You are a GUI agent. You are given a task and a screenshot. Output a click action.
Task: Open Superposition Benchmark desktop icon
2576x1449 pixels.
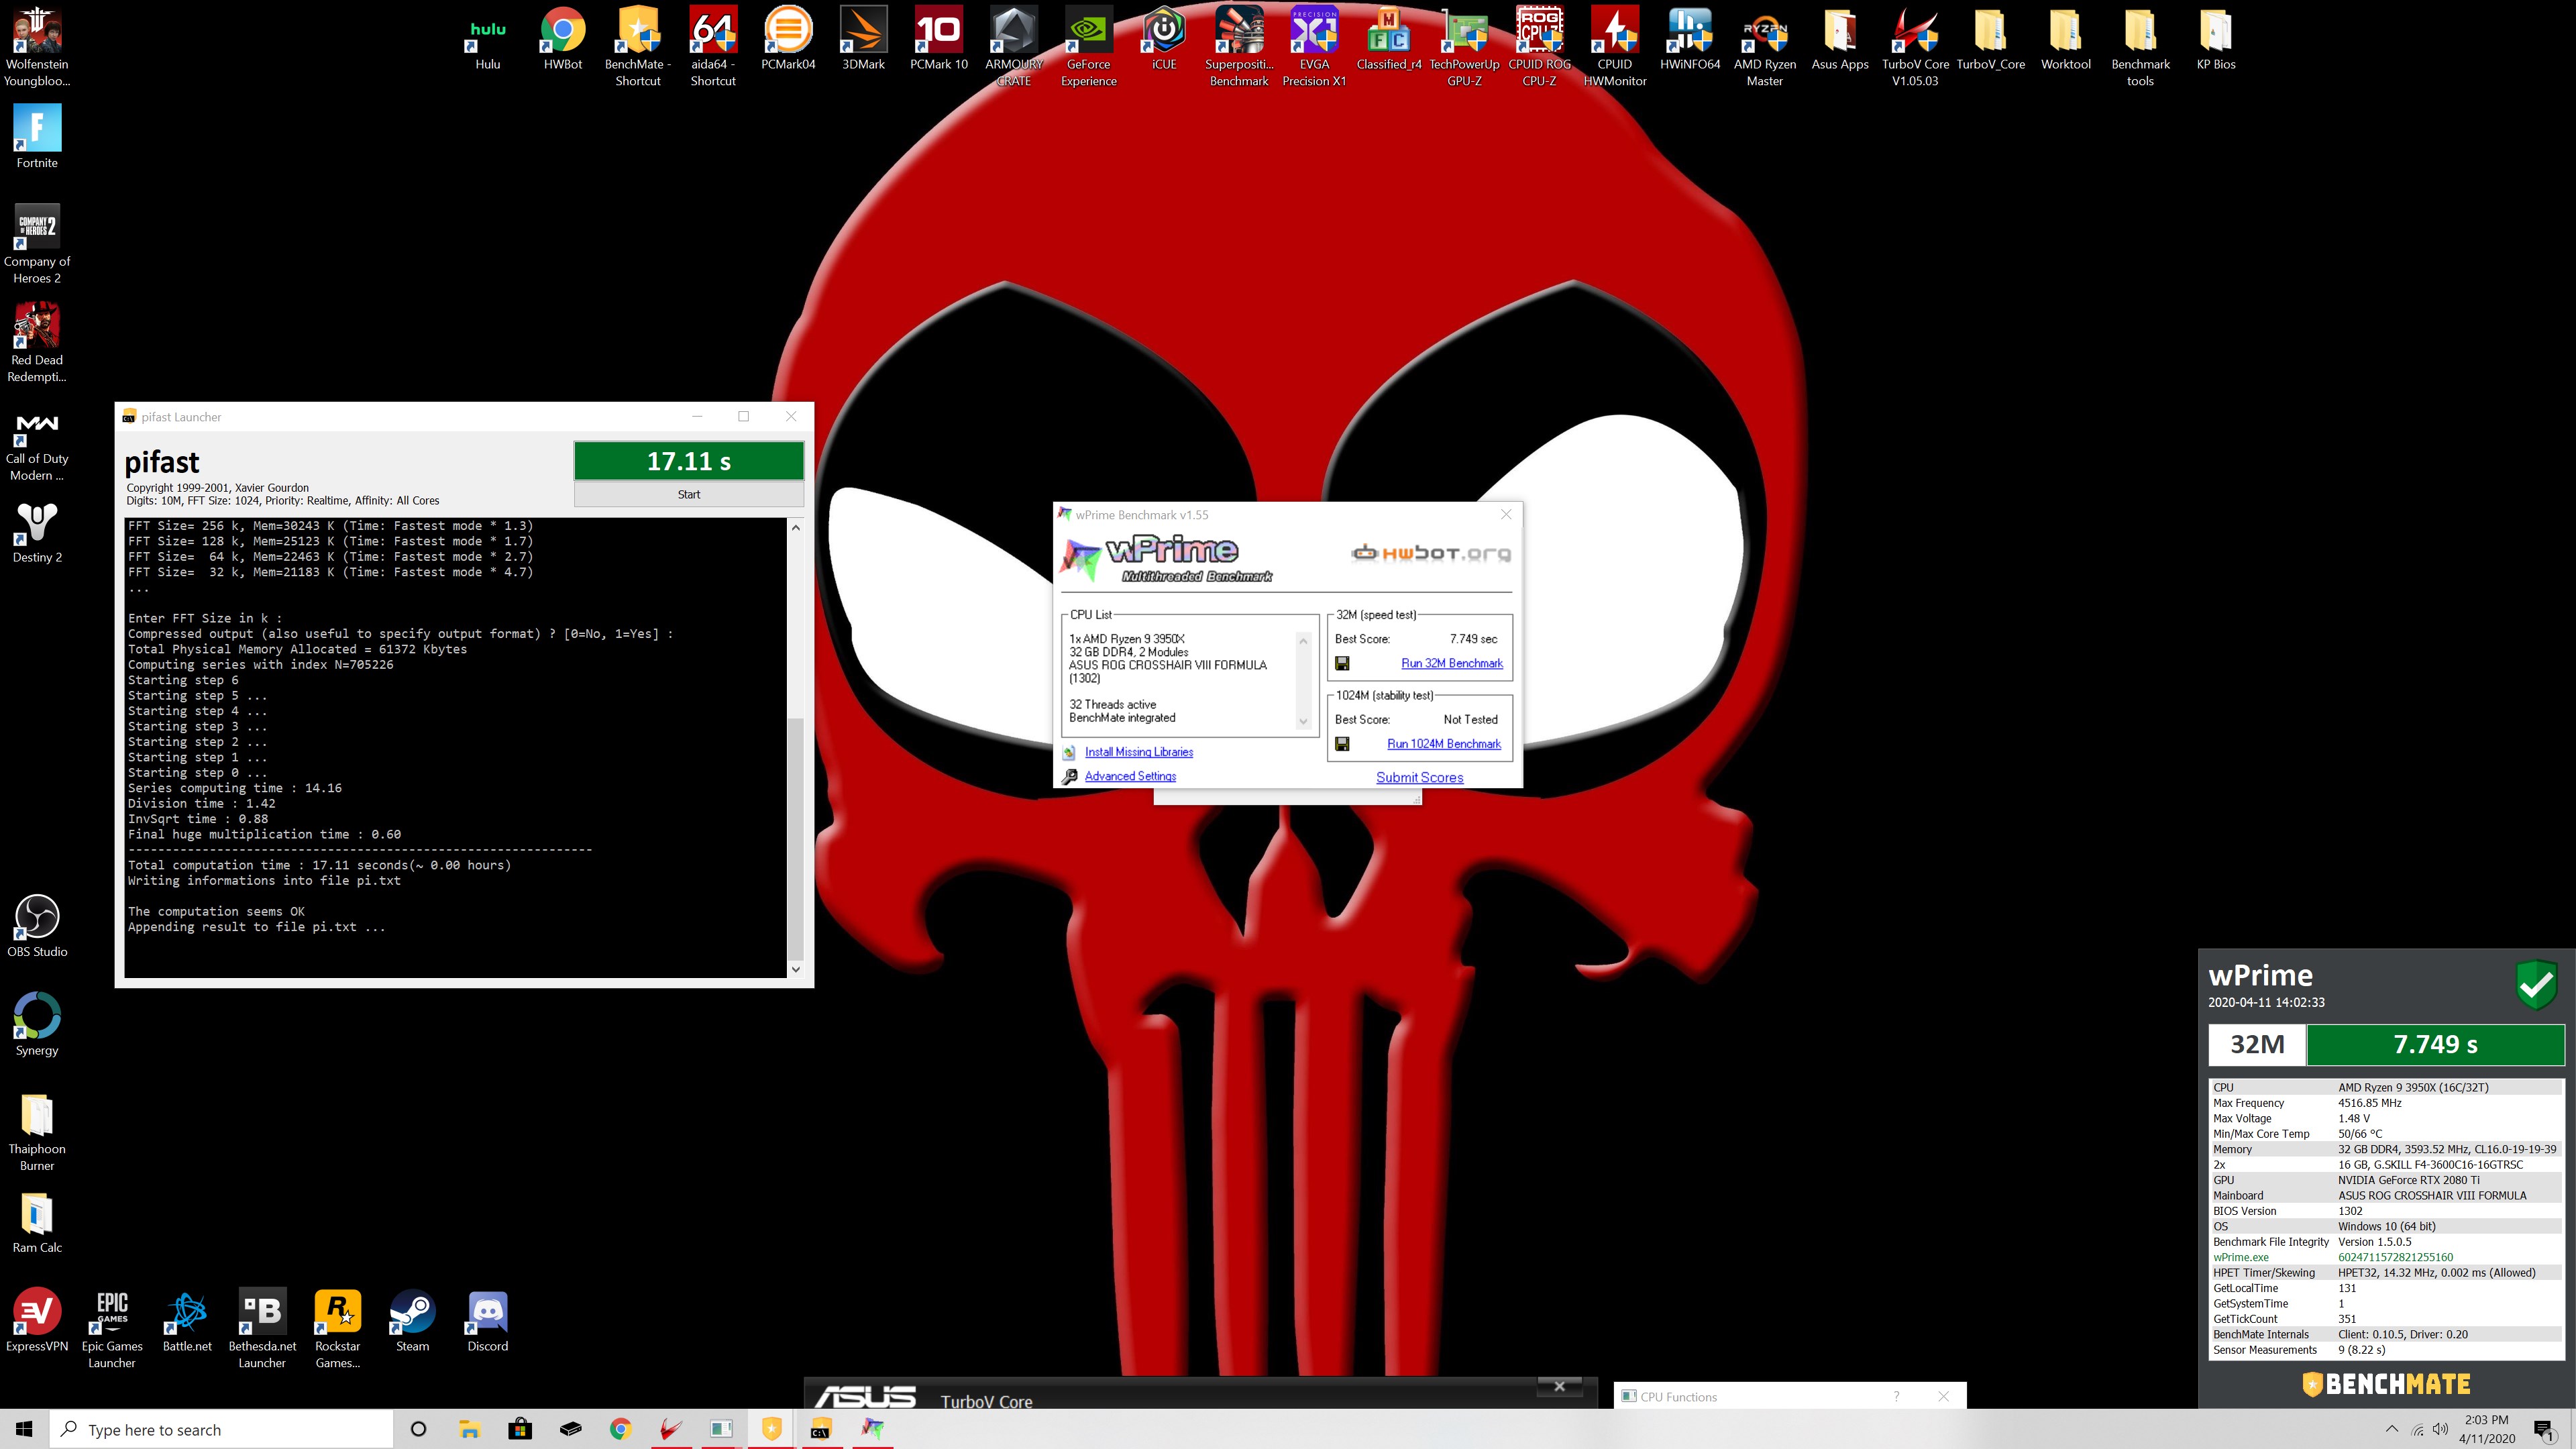[1238, 46]
